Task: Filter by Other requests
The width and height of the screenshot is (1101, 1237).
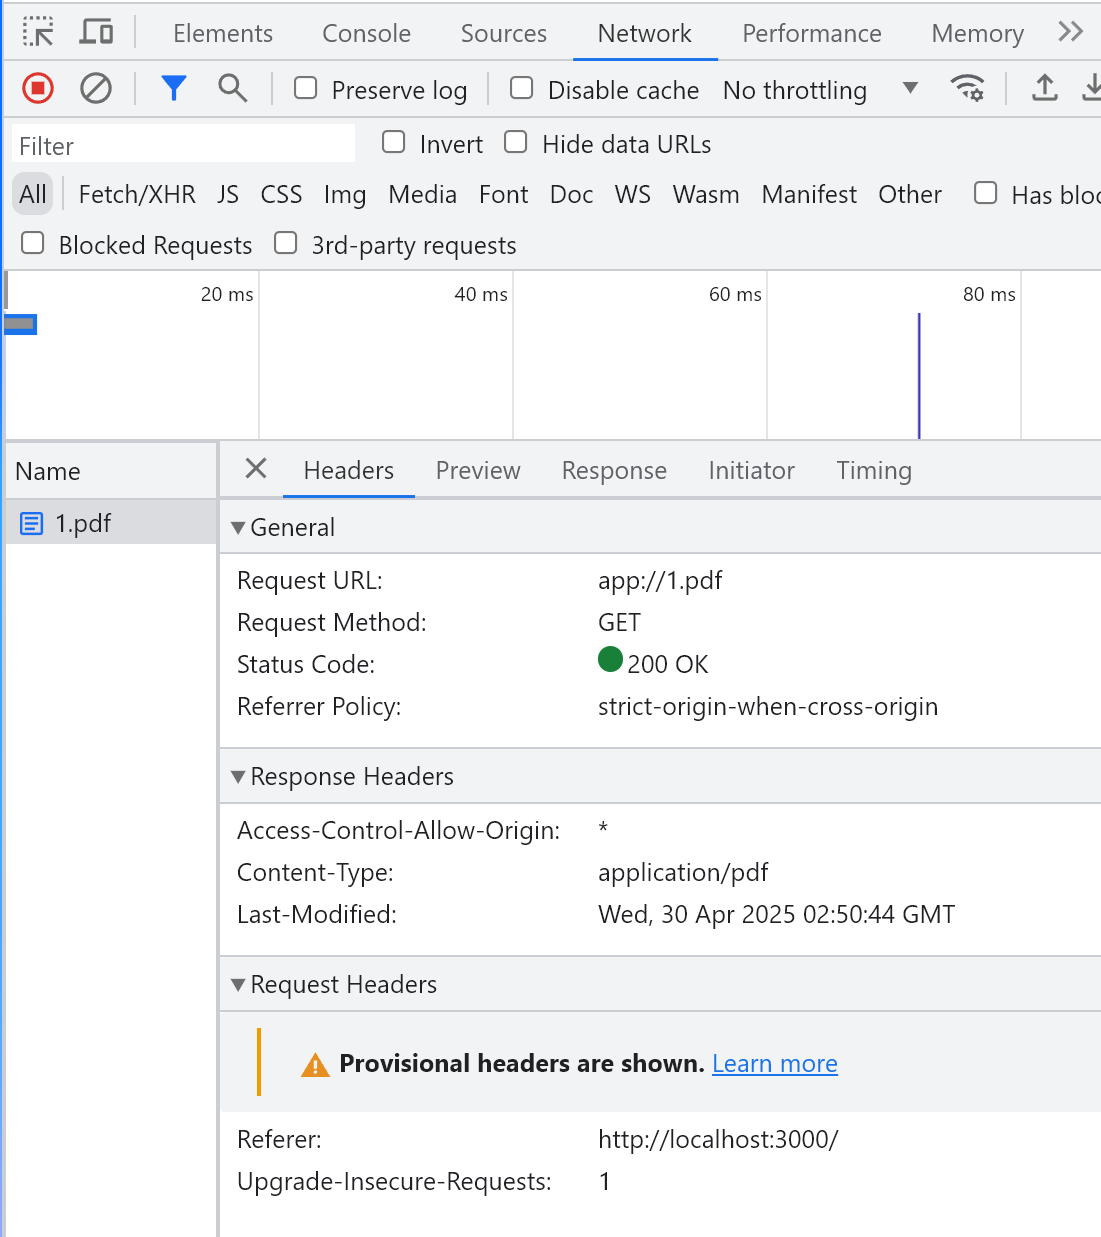Action: point(910,194)
